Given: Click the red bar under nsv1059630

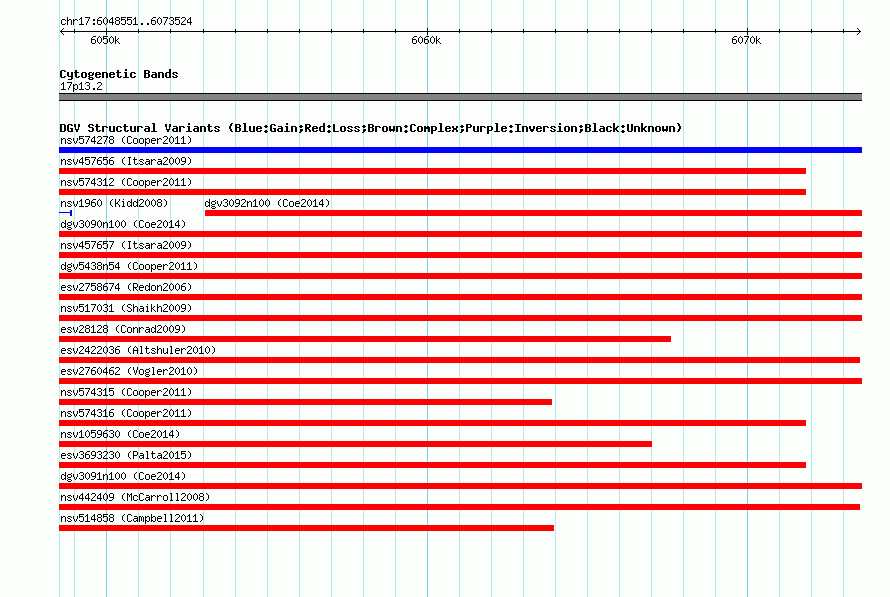Looking at the screenshot, I should (x=355, y=444).
